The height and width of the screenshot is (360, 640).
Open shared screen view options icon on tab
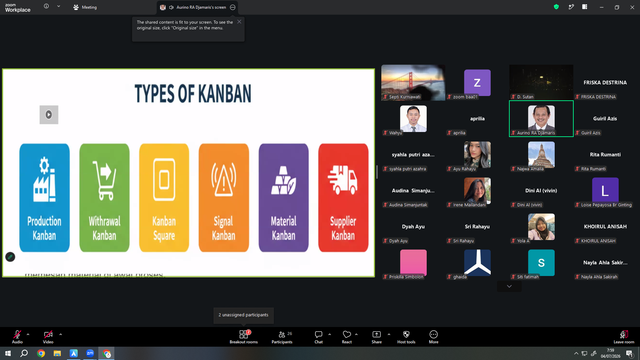tap(233, 7)
